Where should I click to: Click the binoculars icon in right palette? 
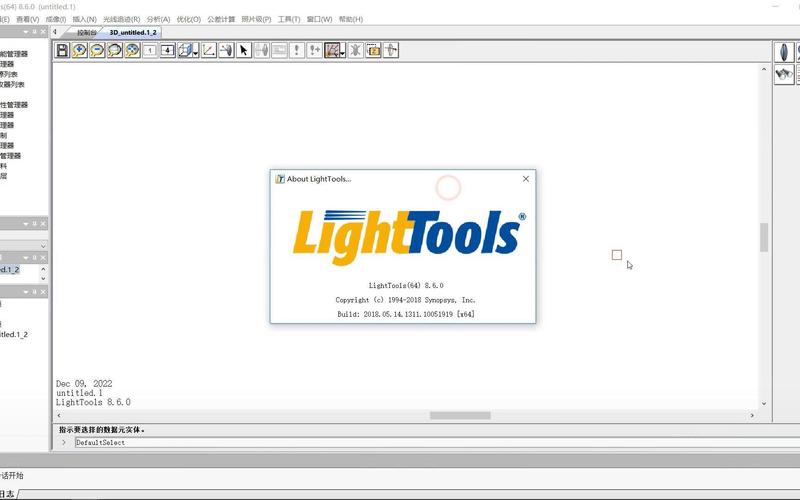784,74
